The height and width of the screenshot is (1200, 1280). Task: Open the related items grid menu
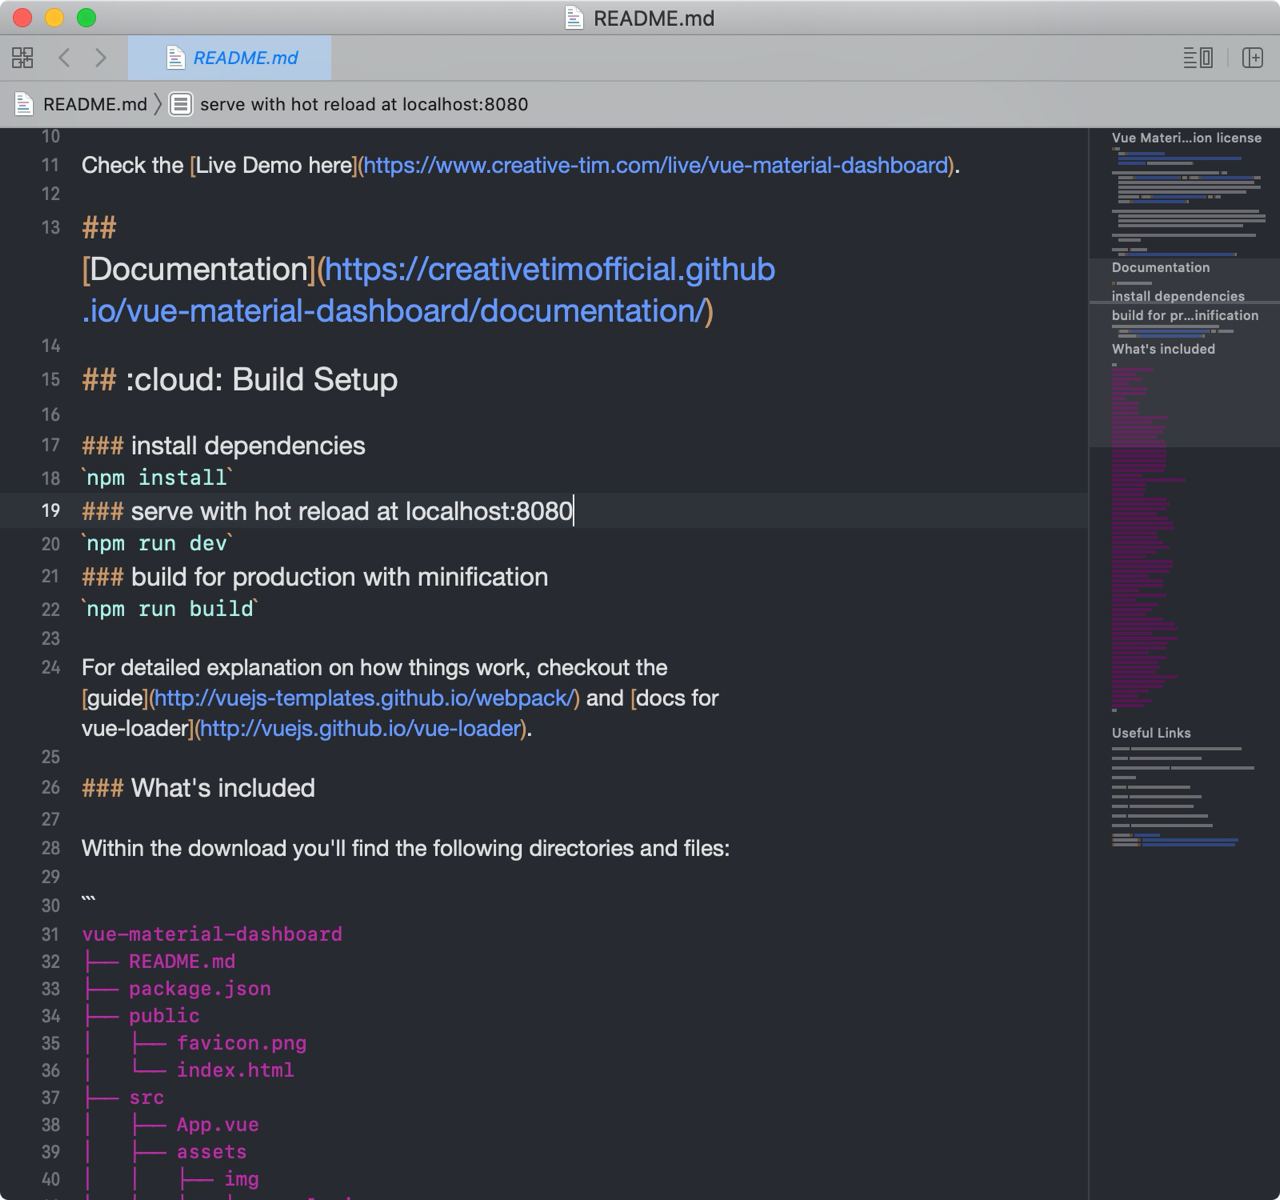coord(22,58)
